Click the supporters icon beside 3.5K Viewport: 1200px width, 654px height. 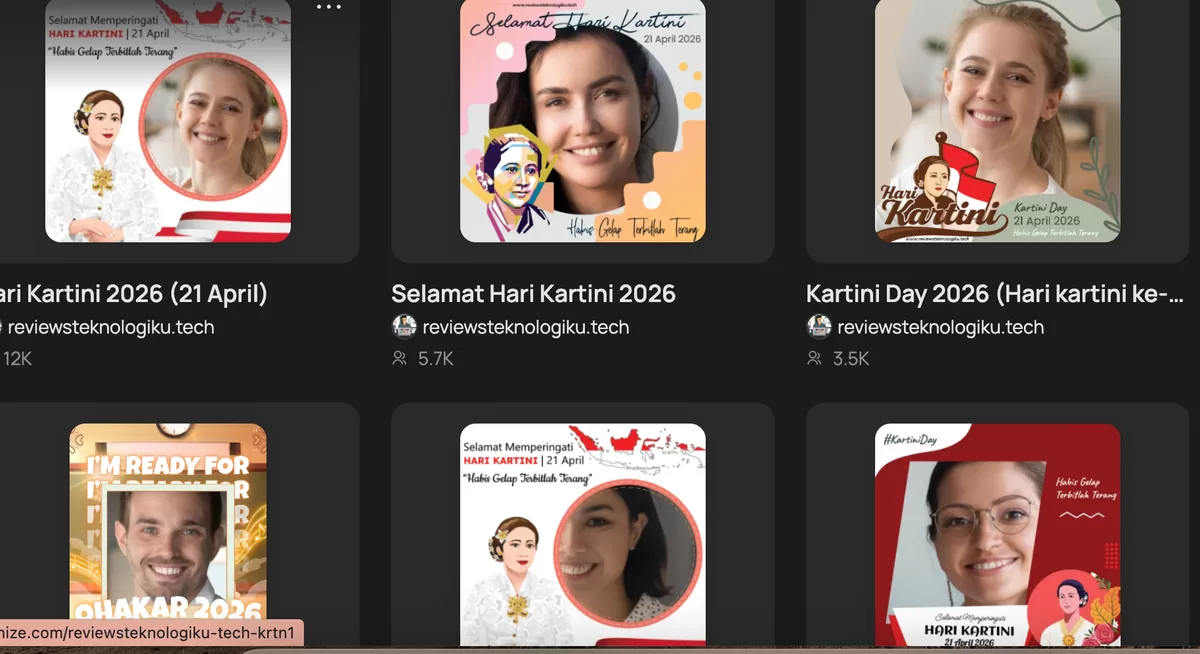pos(815,358)
